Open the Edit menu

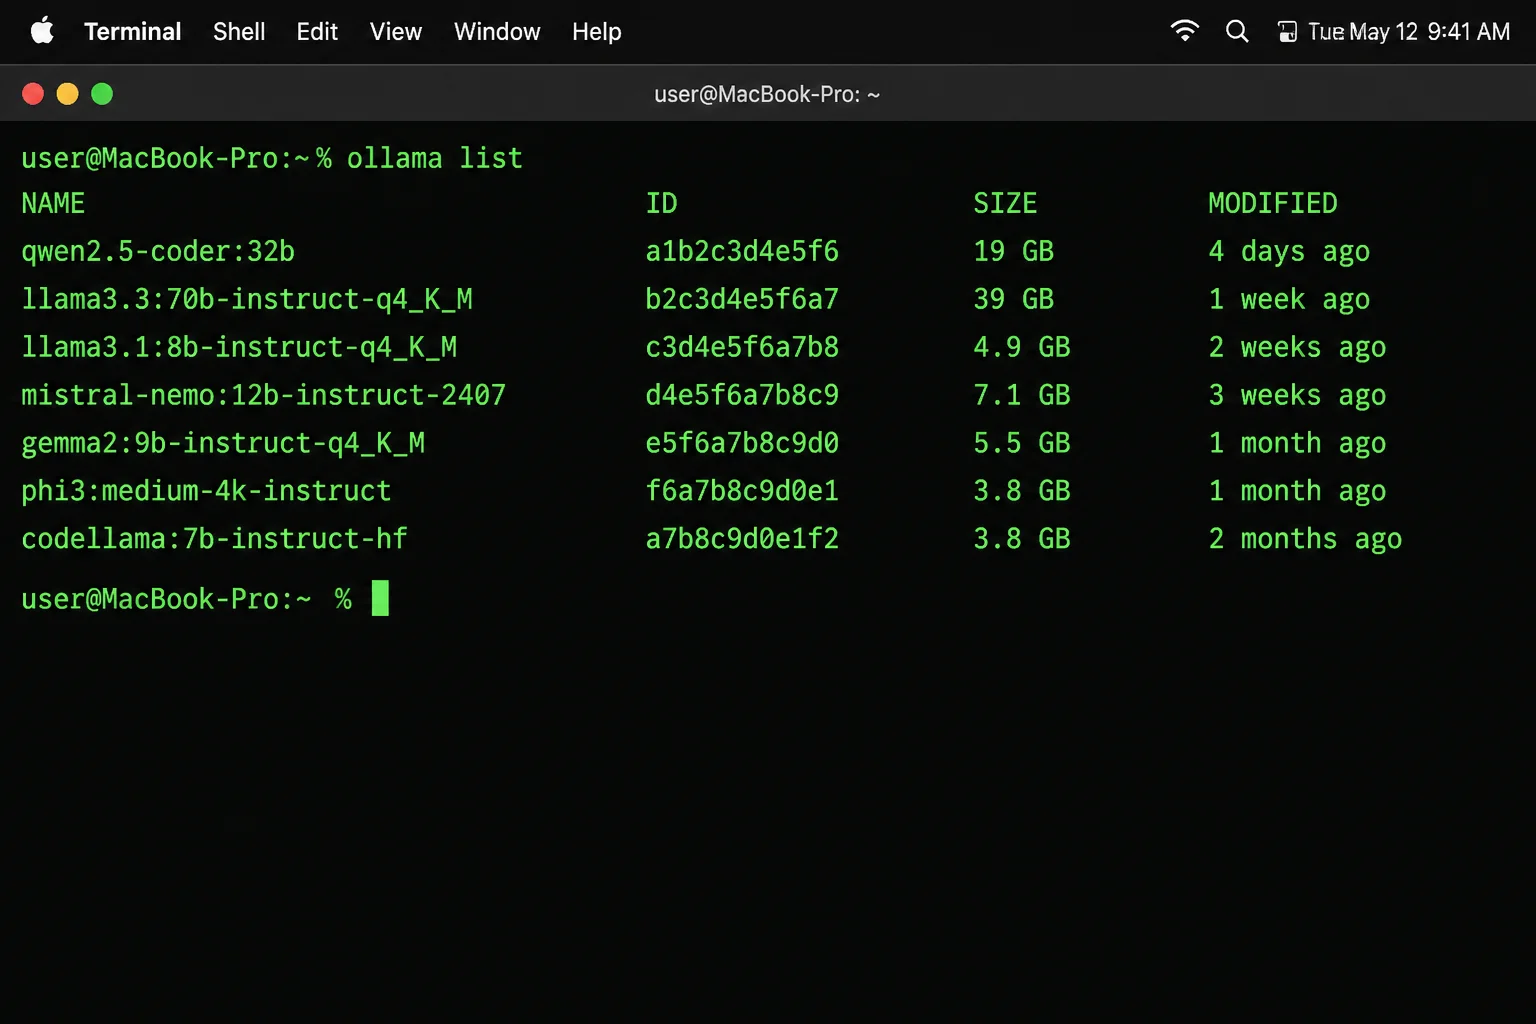(x=317, y=32)
